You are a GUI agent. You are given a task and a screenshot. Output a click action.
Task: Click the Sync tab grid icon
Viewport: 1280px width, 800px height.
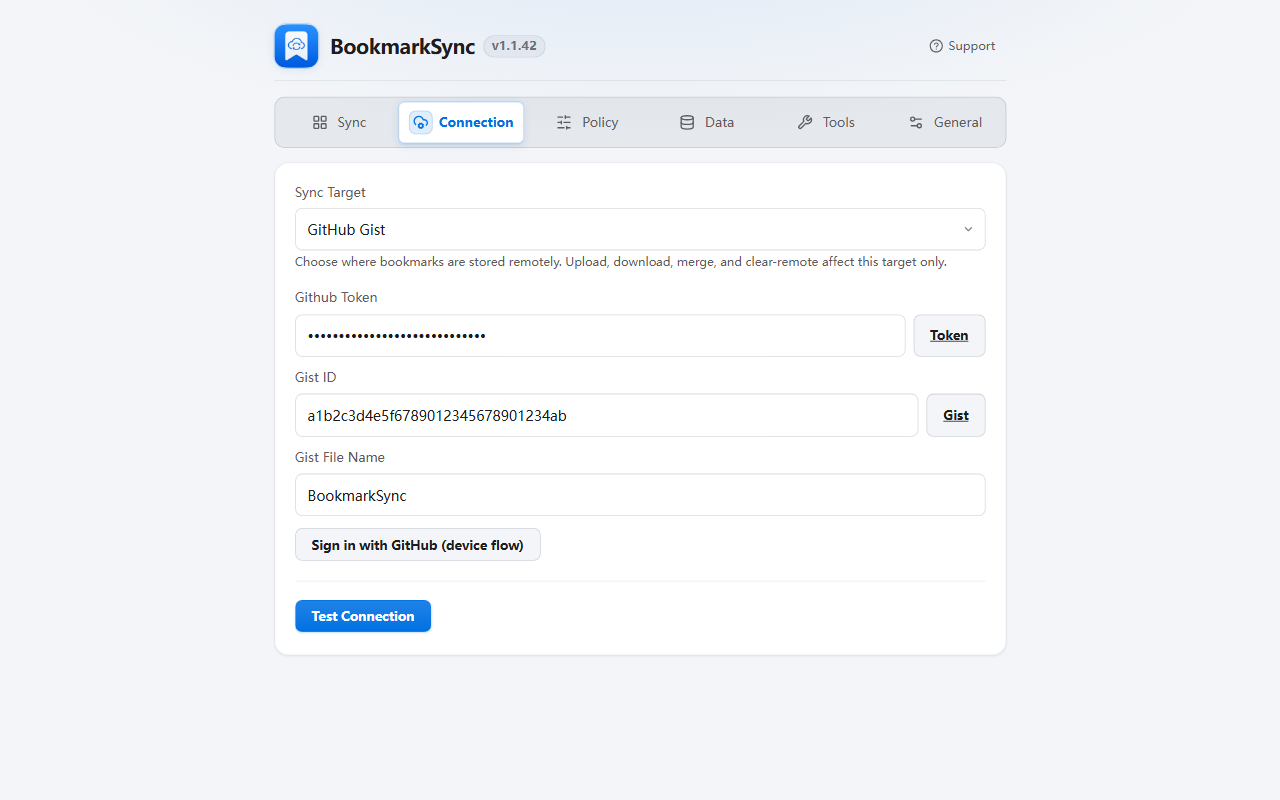[320, 122]
